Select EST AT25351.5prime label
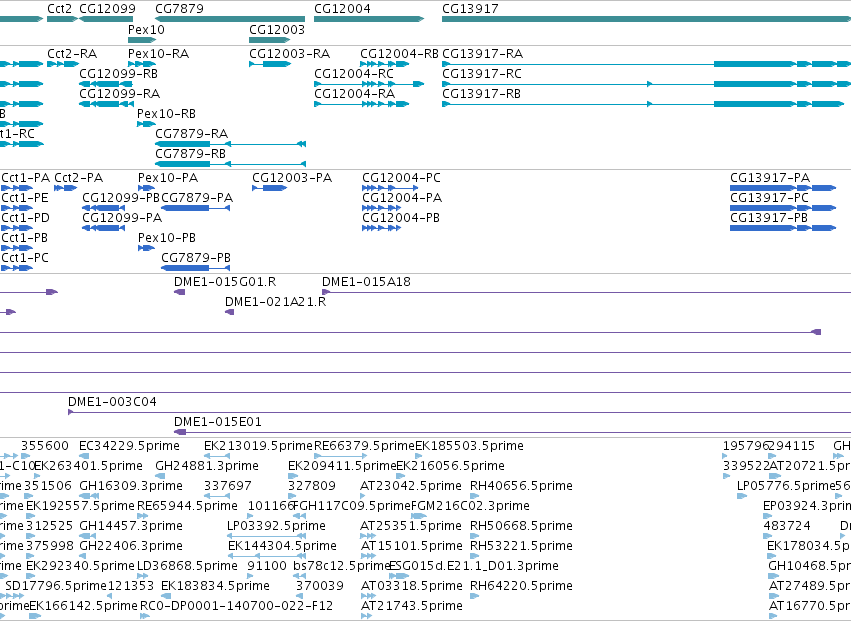This screenshot has width=851, height=621. point(411,527)
